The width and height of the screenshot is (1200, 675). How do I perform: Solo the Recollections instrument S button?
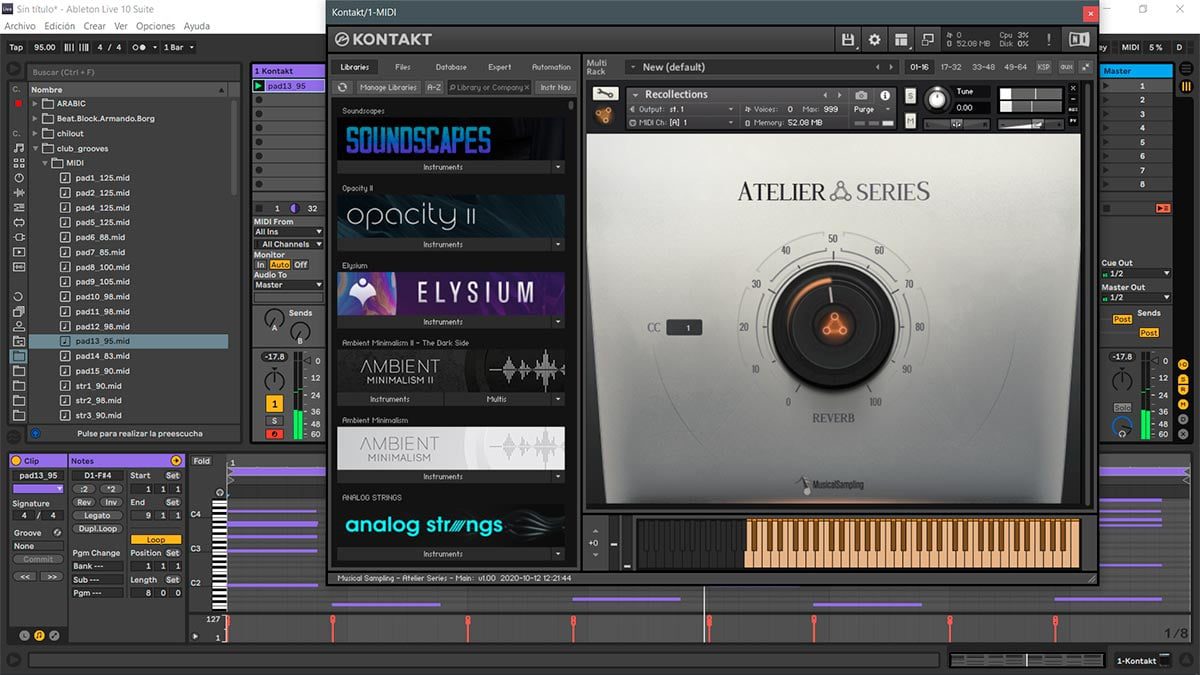coord(911,96)
